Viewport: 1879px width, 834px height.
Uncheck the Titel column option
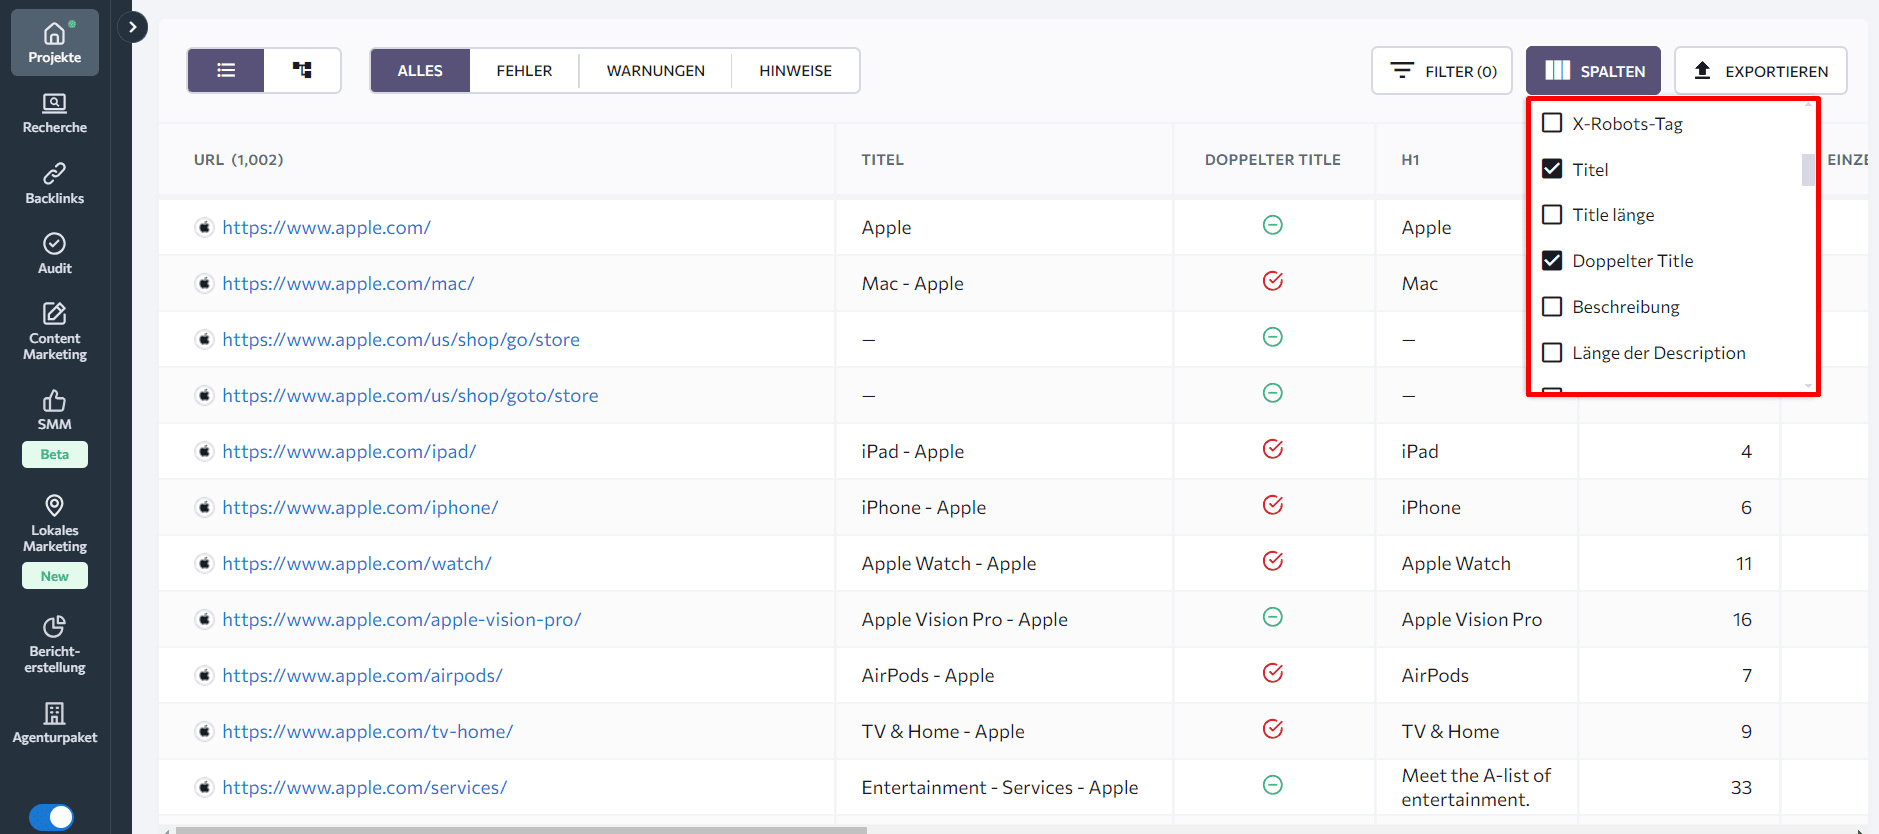(x=1552, y=169)
